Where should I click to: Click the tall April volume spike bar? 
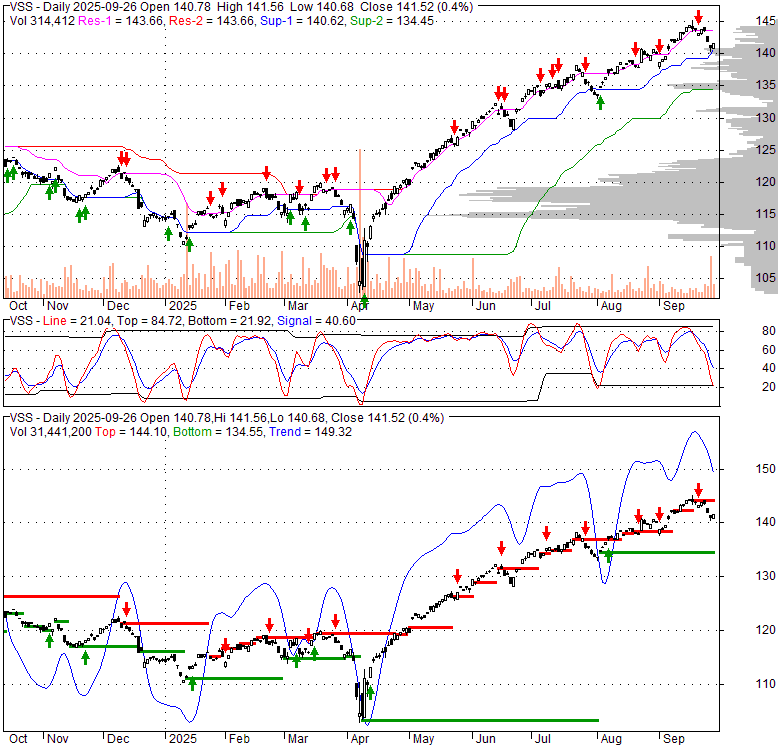coord(360,223)
